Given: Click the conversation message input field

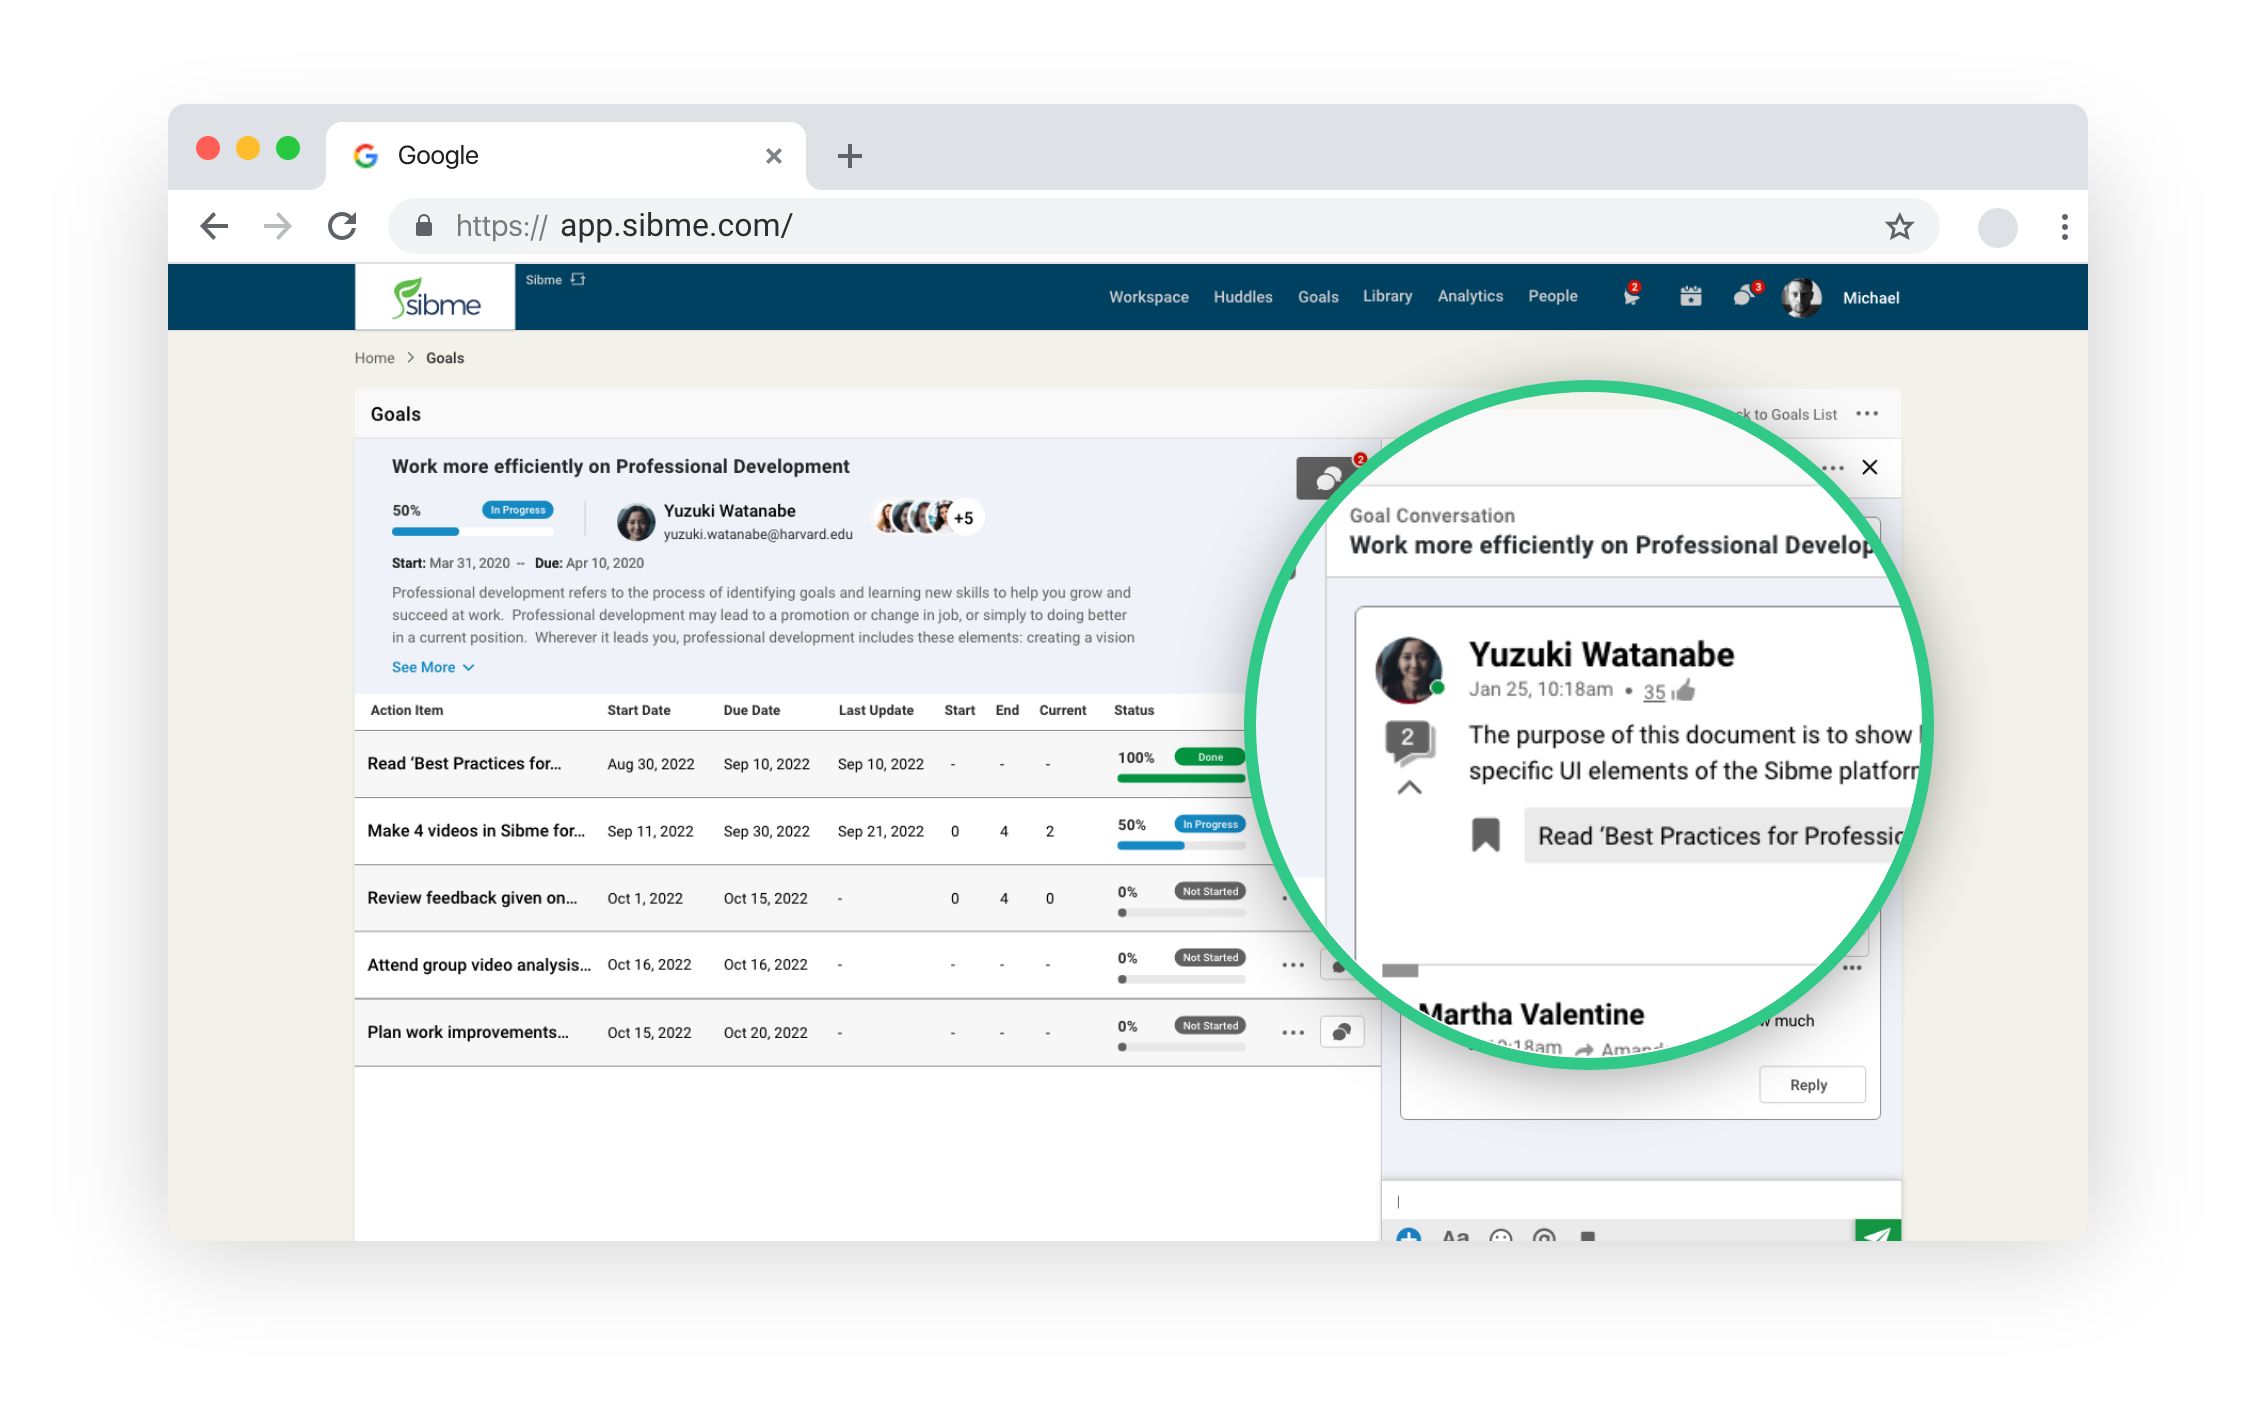Looking at the screenshot, I should (1641, 1201).
